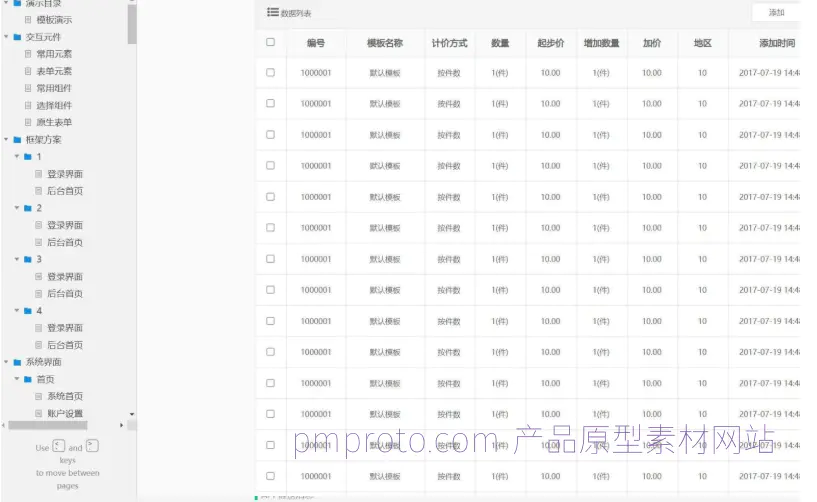Open the 模板演示 page
Viewport: 817px width, 502px height.
(x=53, y=20)
